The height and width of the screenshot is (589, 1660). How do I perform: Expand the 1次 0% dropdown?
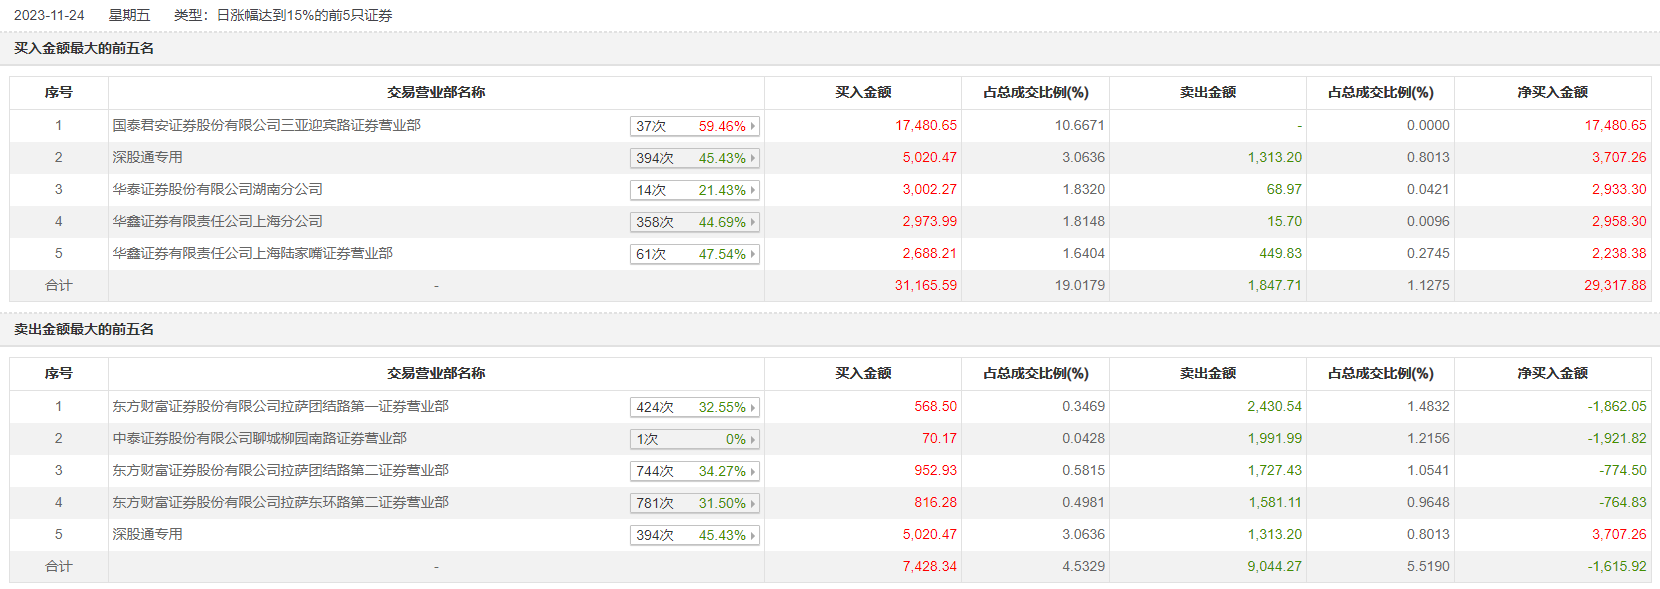694,439
